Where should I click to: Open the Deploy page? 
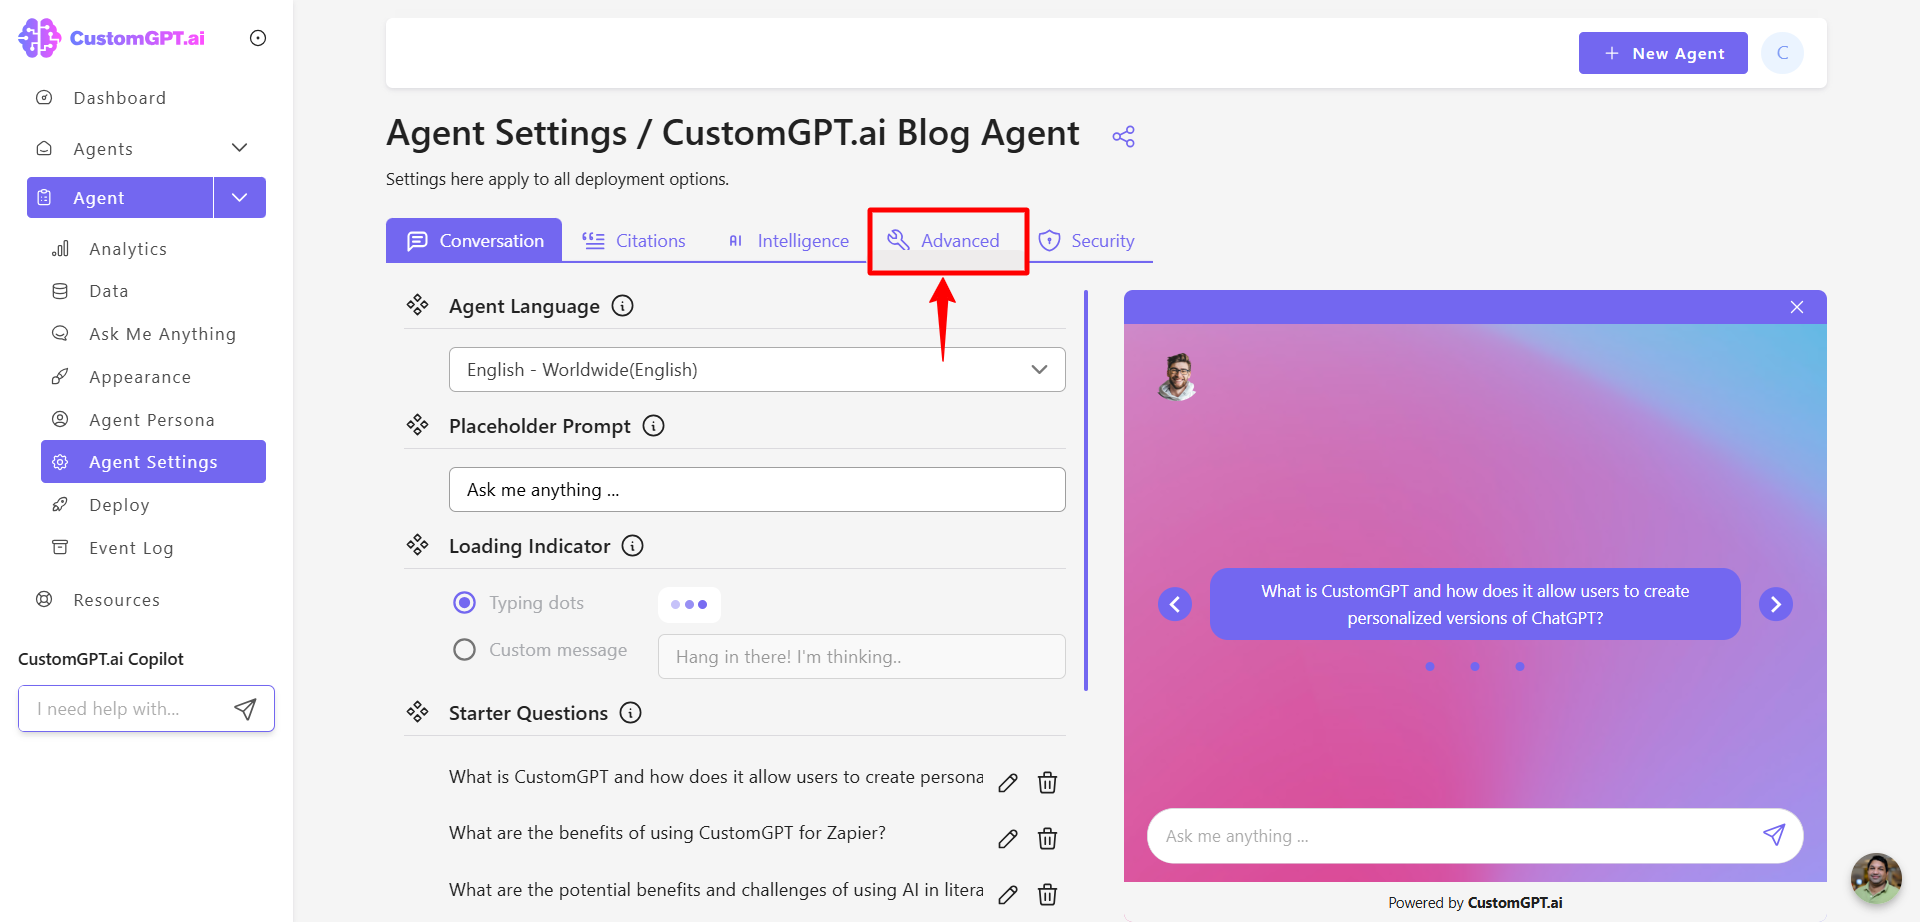(x=119, y=505)
